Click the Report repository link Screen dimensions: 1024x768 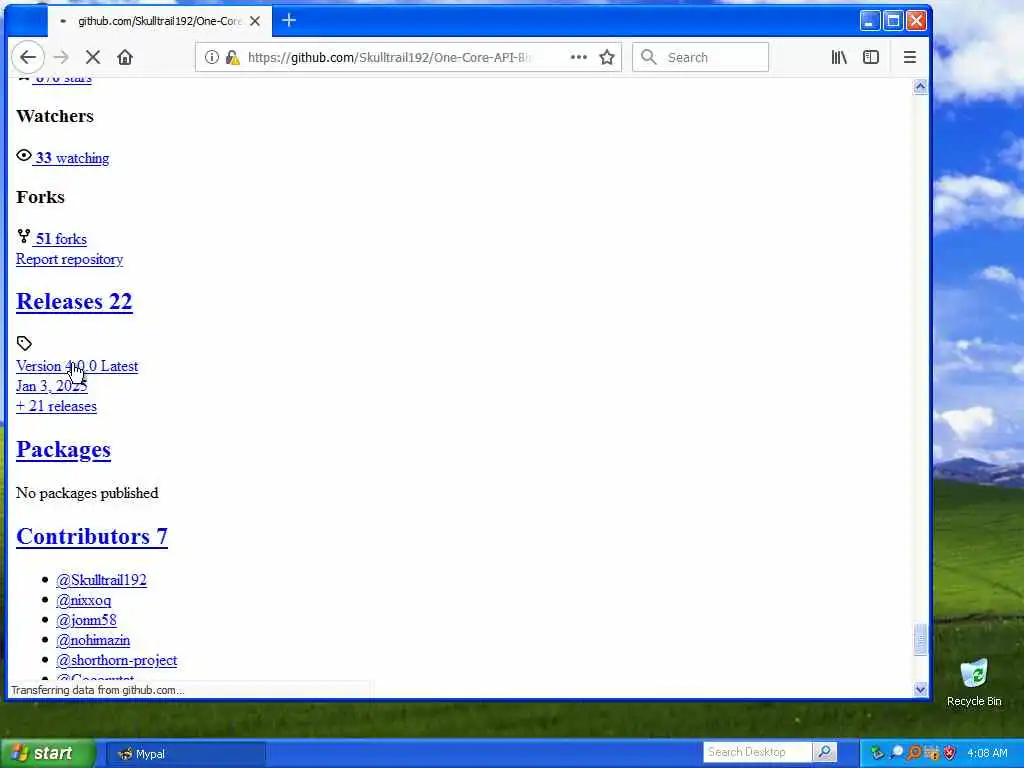coord(69,259)
